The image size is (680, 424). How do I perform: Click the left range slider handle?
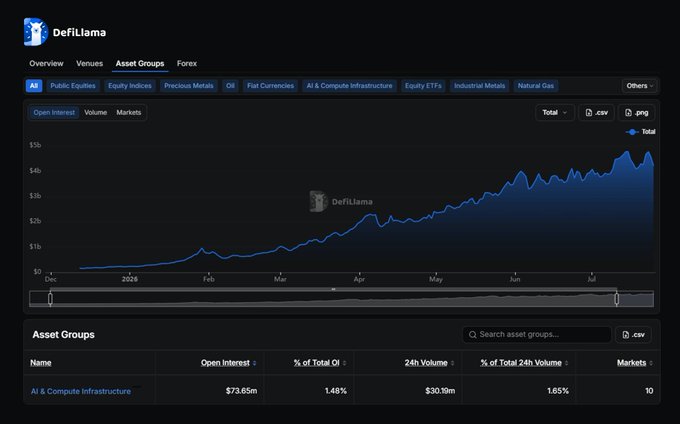[50, 299]
